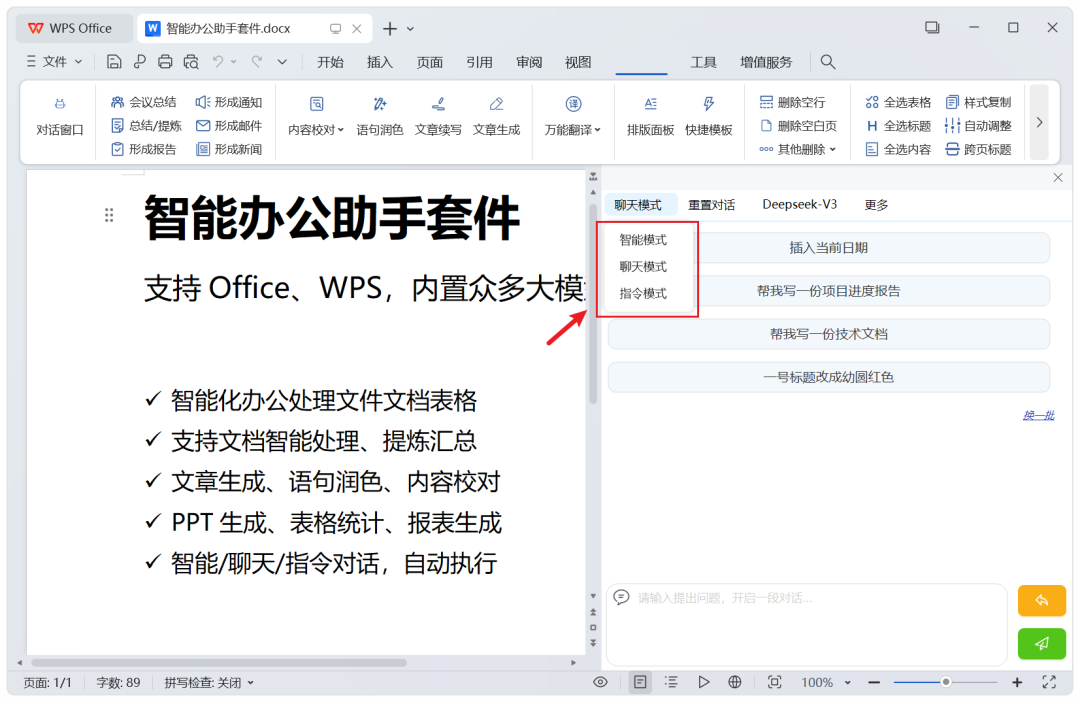Click 帮我写一份技术文档 suggestion button
This screenshot has width=1080, height=702.
point(829,334)
